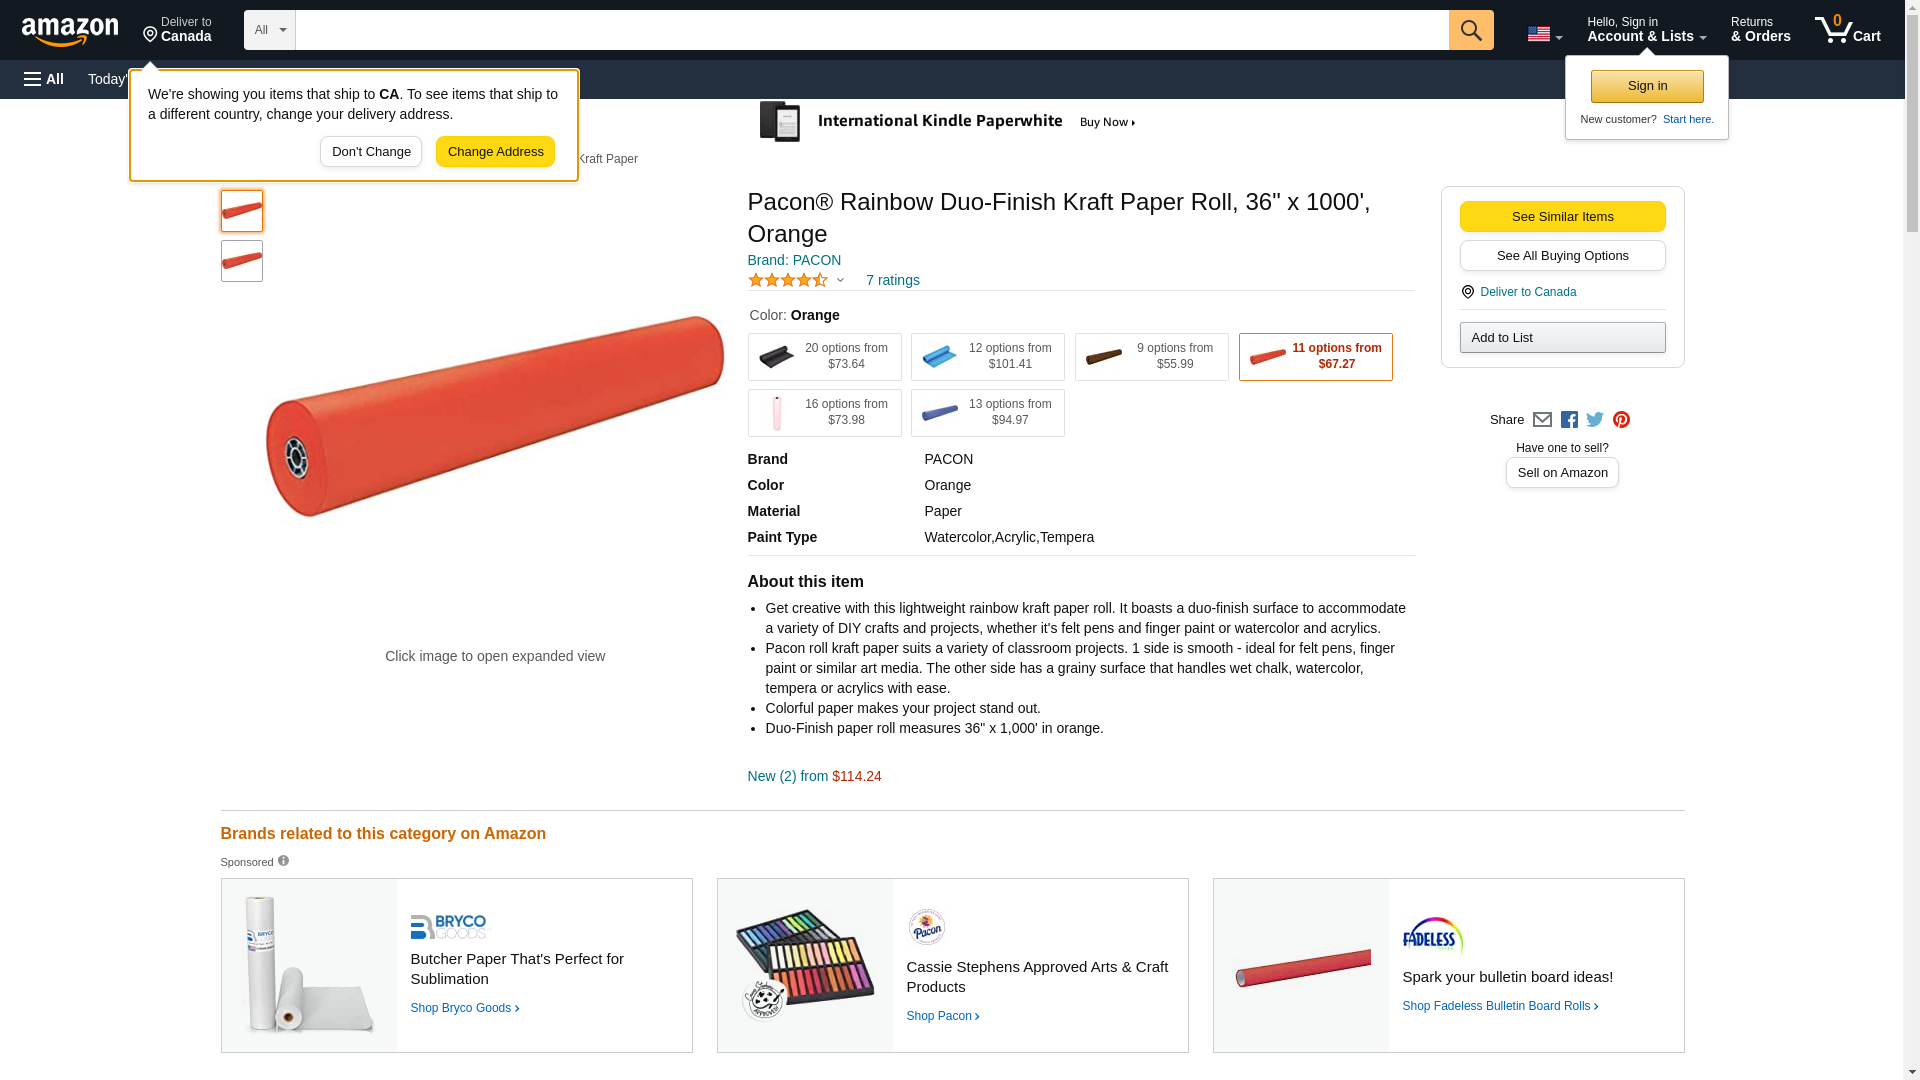Click the Change Address button
This screenshot has height=1080, width=1920.
[x=495, y=152]
